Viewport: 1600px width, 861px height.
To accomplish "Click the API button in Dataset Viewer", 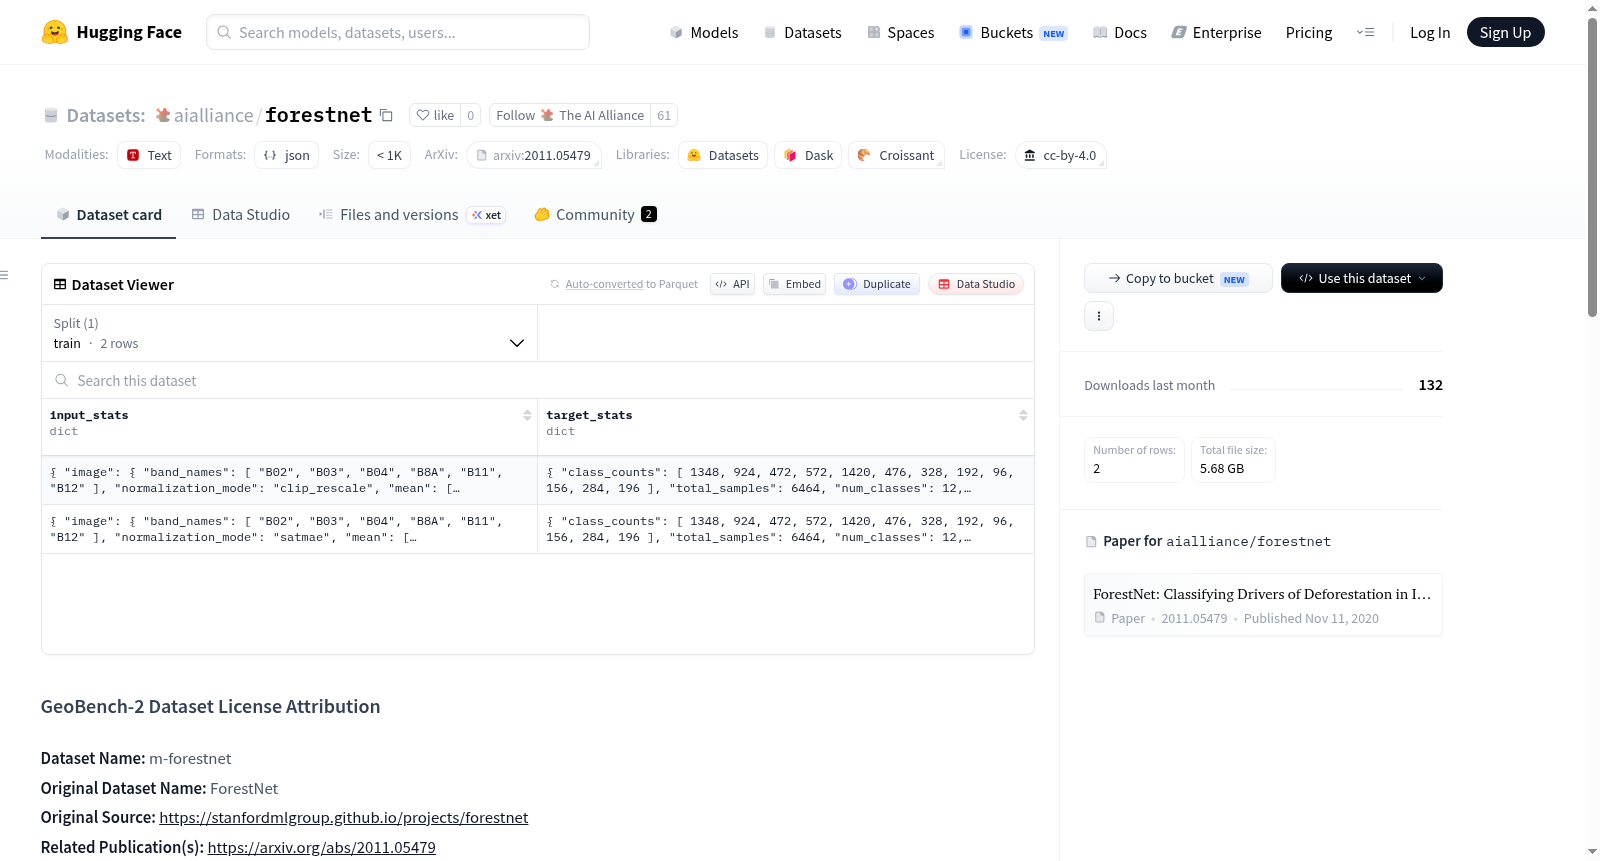I will click(732, 284).
